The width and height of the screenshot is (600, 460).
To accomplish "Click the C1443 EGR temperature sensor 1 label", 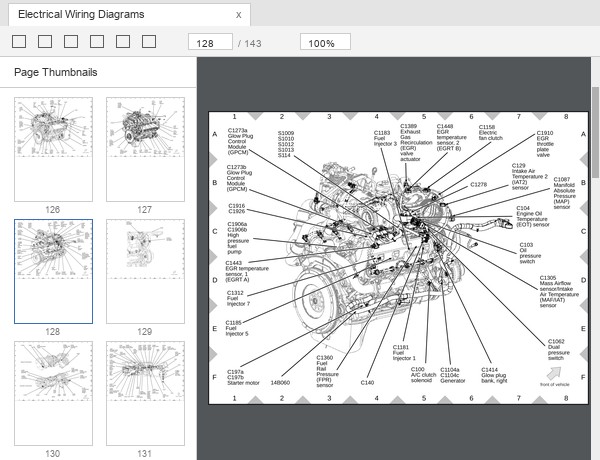I will point(247,271).
